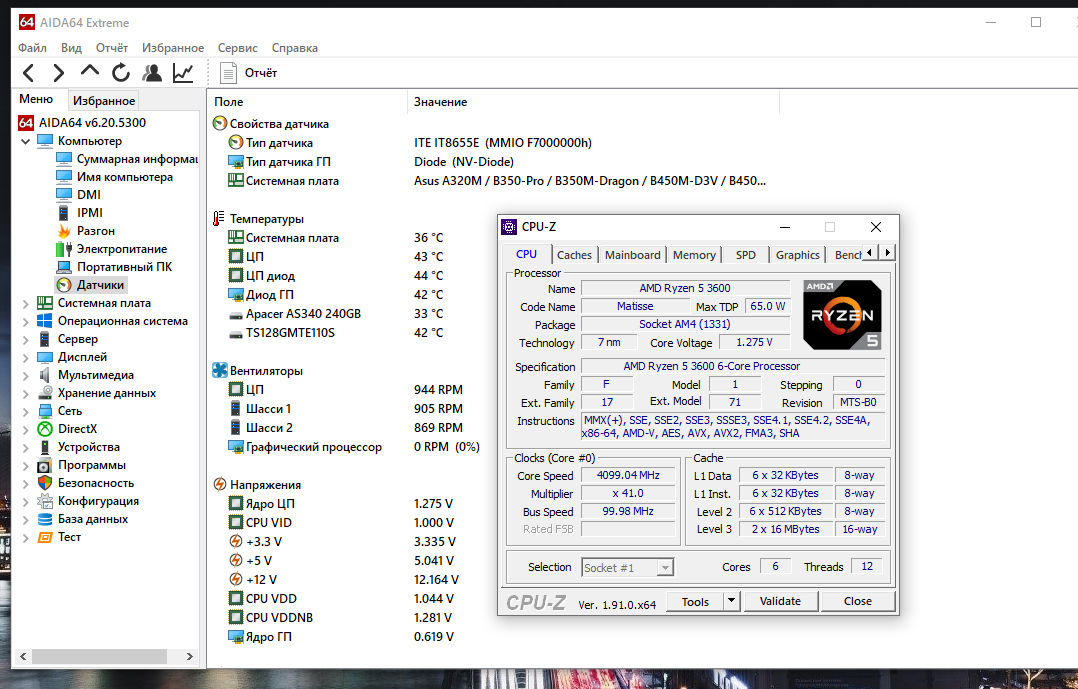Switch to CPU-Z Caches tab
This screenshot has height=689, width=1078.
click(x=574, y=254)
